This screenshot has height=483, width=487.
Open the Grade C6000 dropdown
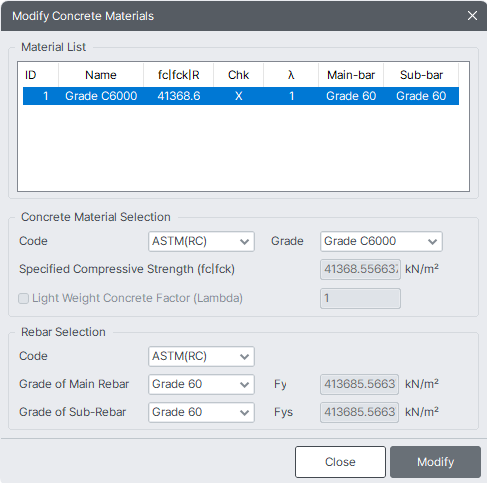point(381,241)
